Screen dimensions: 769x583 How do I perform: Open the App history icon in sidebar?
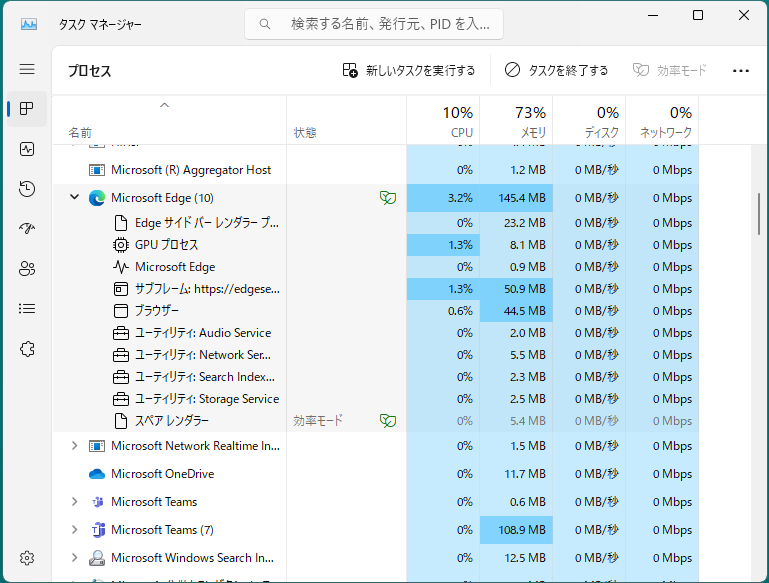click(27, 189)
